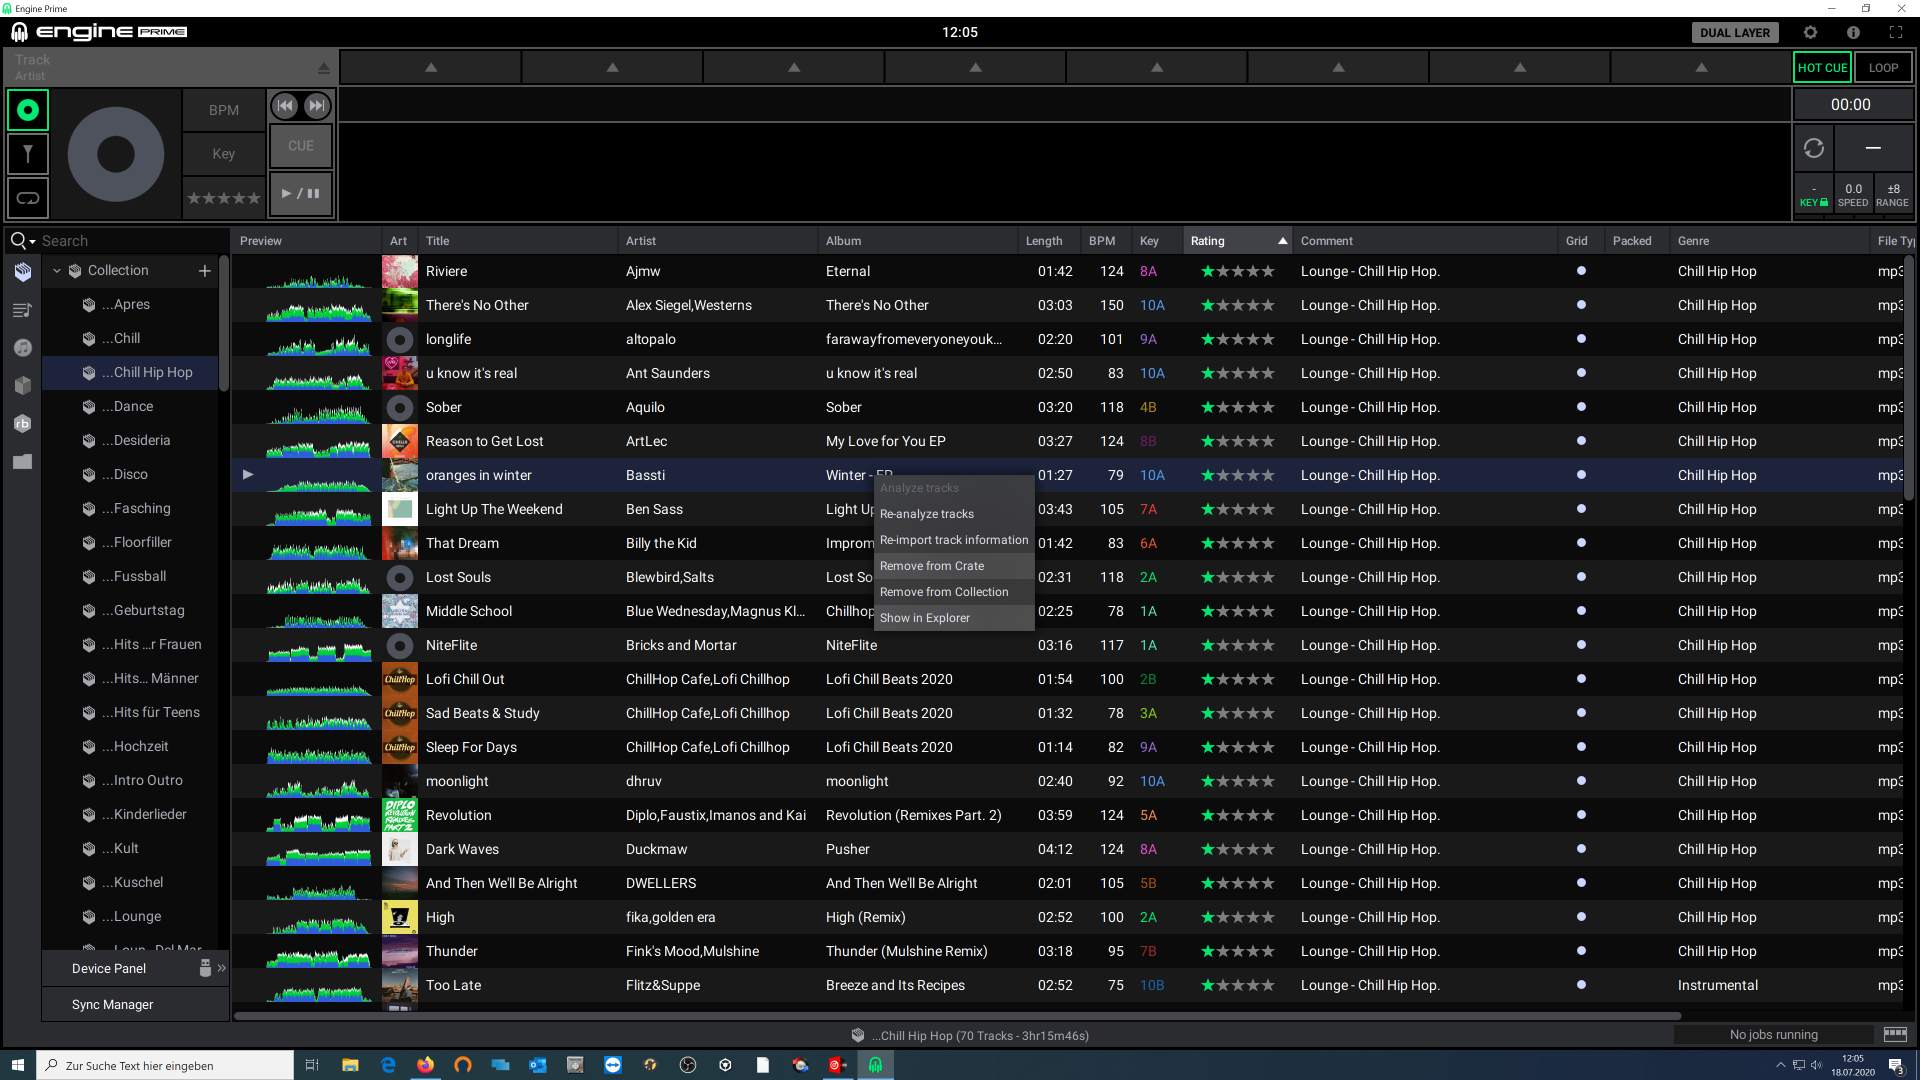Open the iTunes library sidebar icon

pos(22,348)
